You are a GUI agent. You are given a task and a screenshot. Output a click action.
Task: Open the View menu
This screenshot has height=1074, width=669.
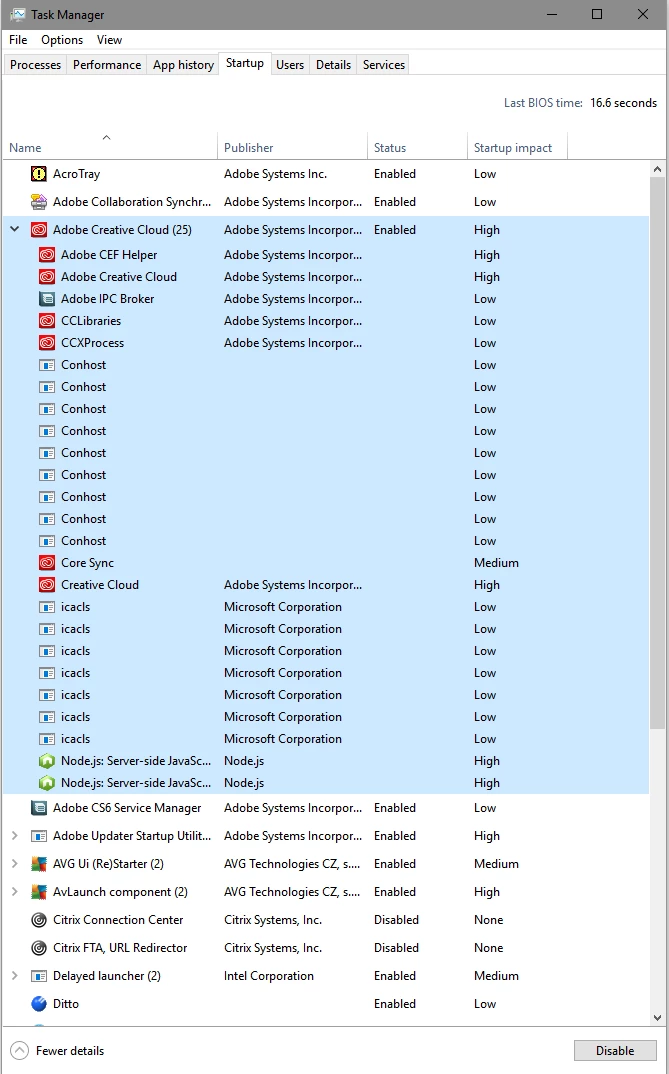[109, 40]
